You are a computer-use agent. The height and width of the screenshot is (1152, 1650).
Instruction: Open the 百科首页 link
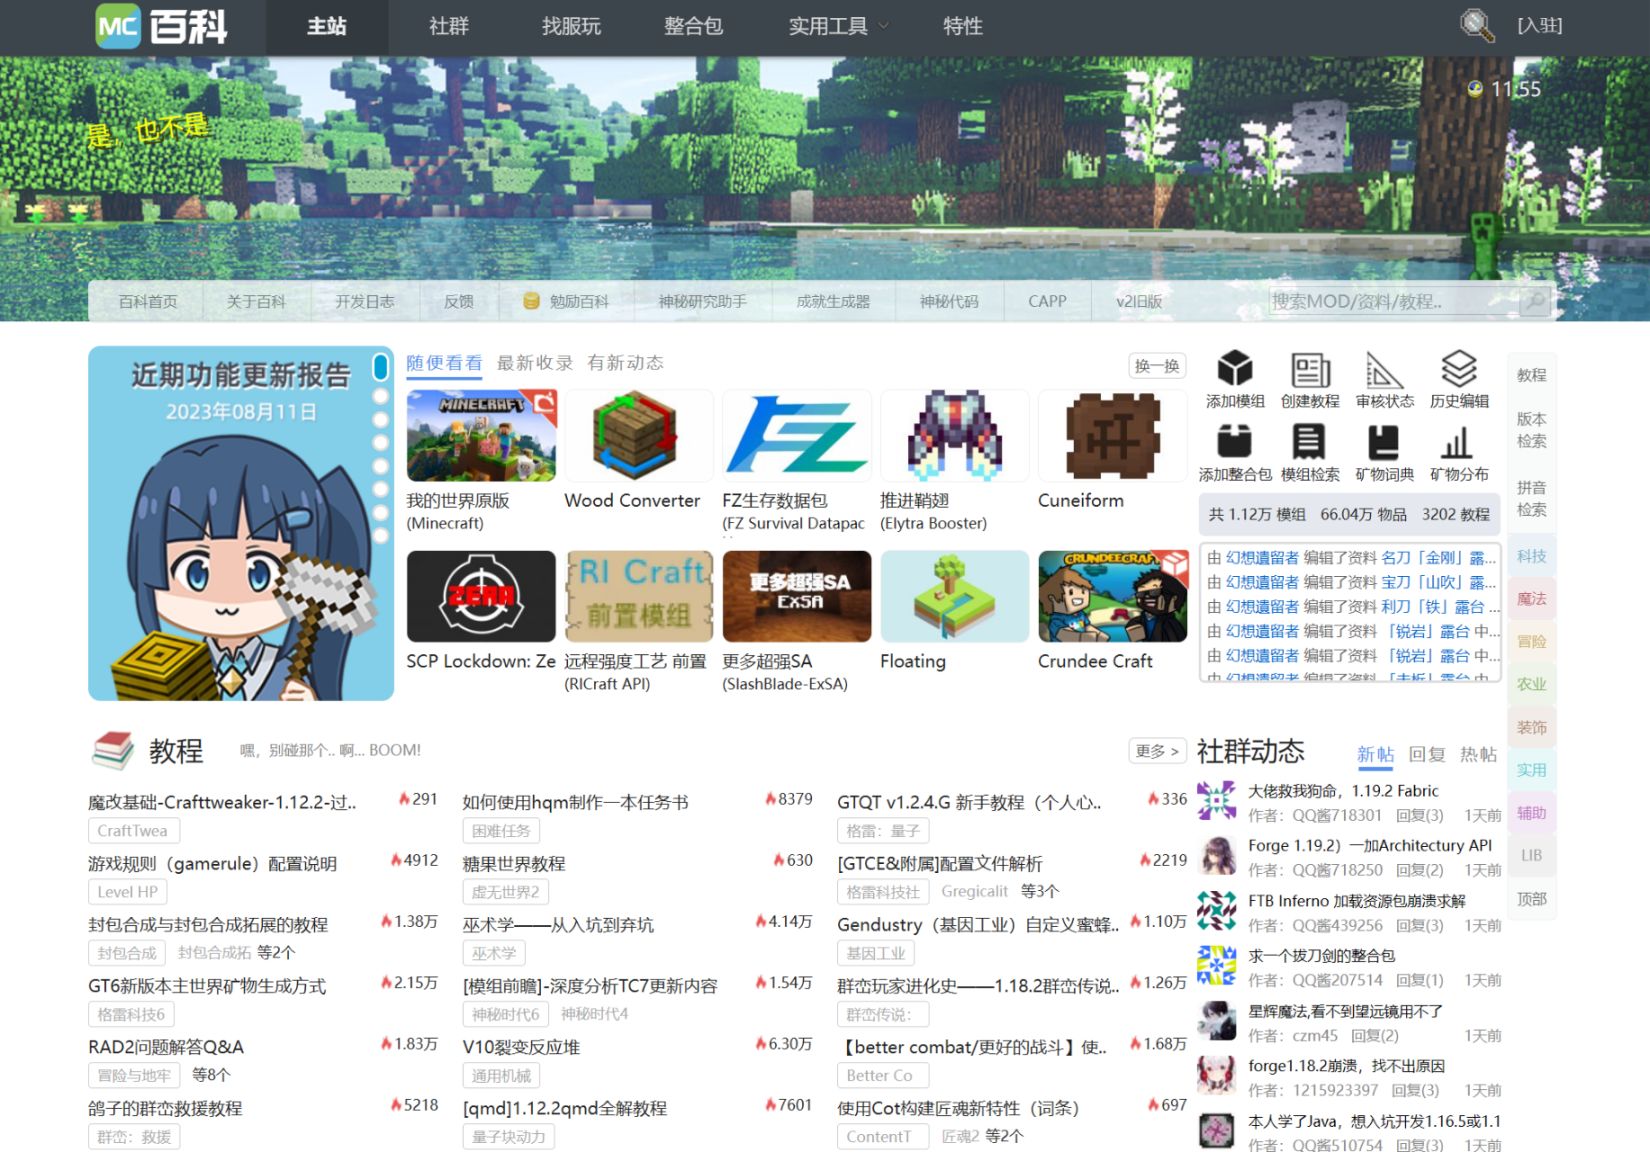148,301
